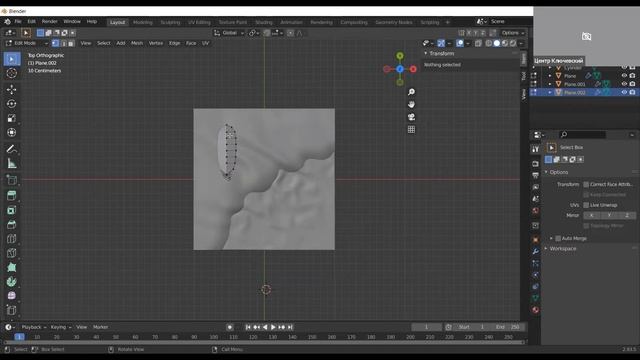Toggle camera view icon in viewport
The width and height of the screenshot is (640, 360).
click(411, 117)
